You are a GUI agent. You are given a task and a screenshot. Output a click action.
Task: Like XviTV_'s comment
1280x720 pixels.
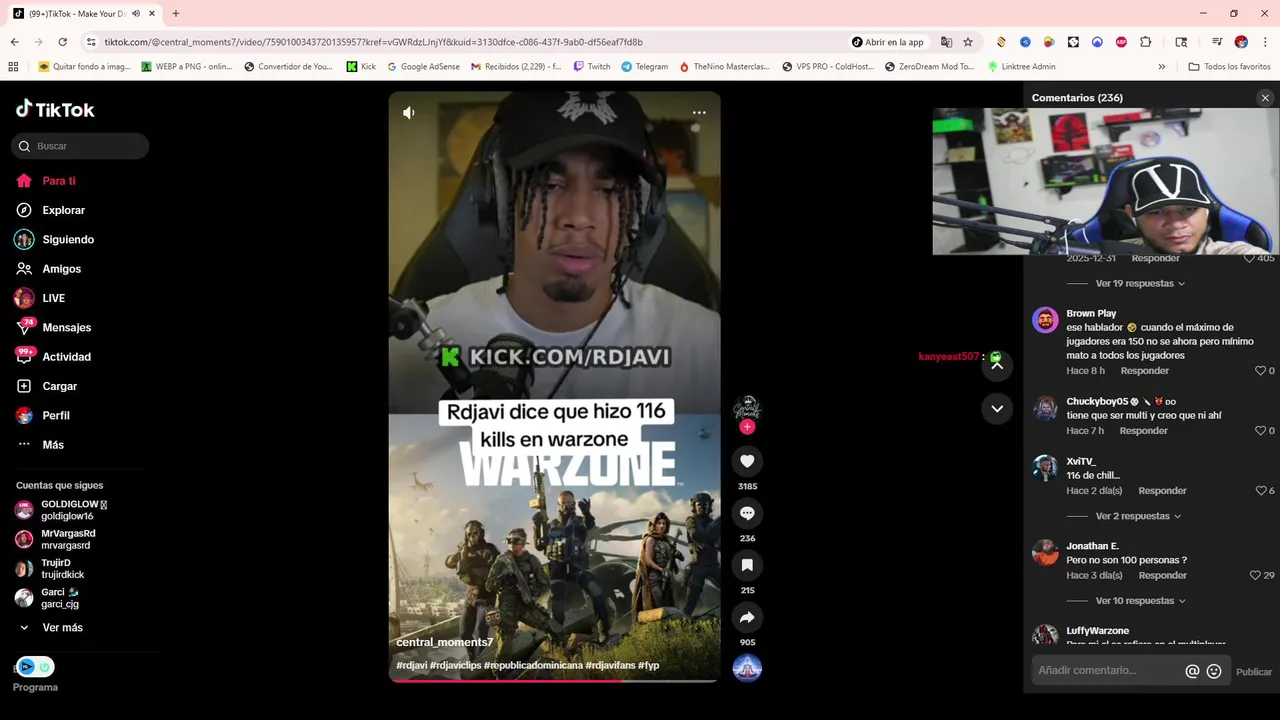point(1260,491)
